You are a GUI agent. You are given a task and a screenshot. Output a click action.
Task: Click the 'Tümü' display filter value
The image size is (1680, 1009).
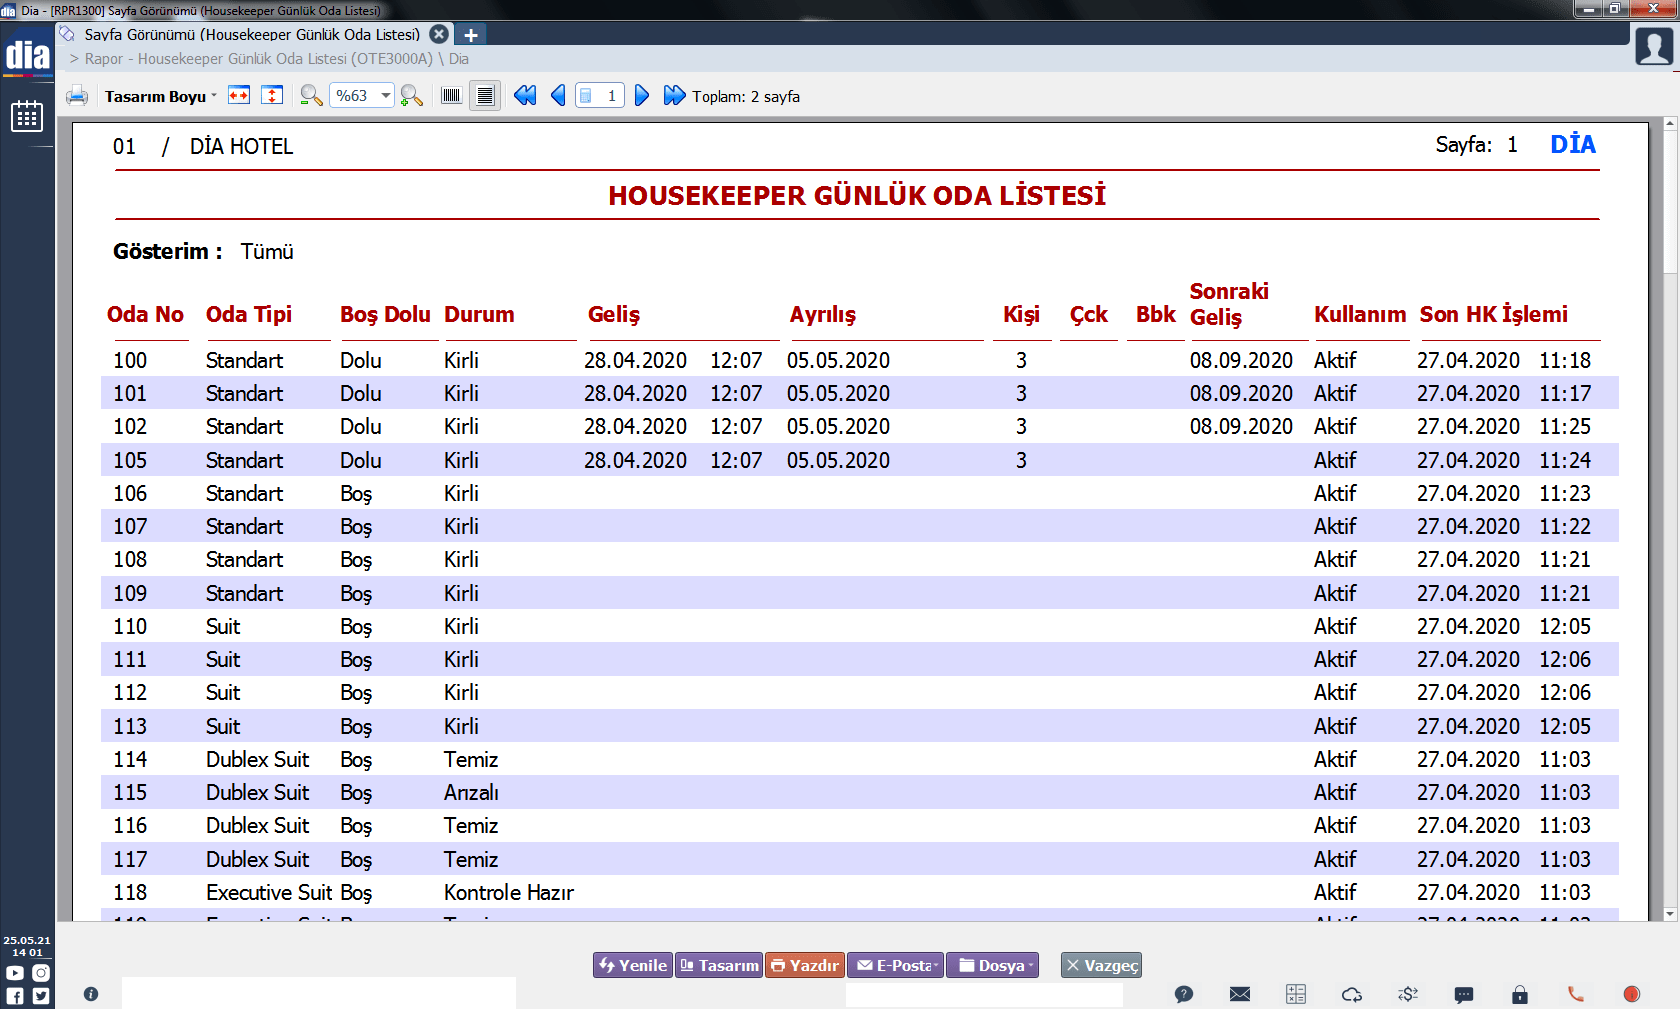[267, 252]
